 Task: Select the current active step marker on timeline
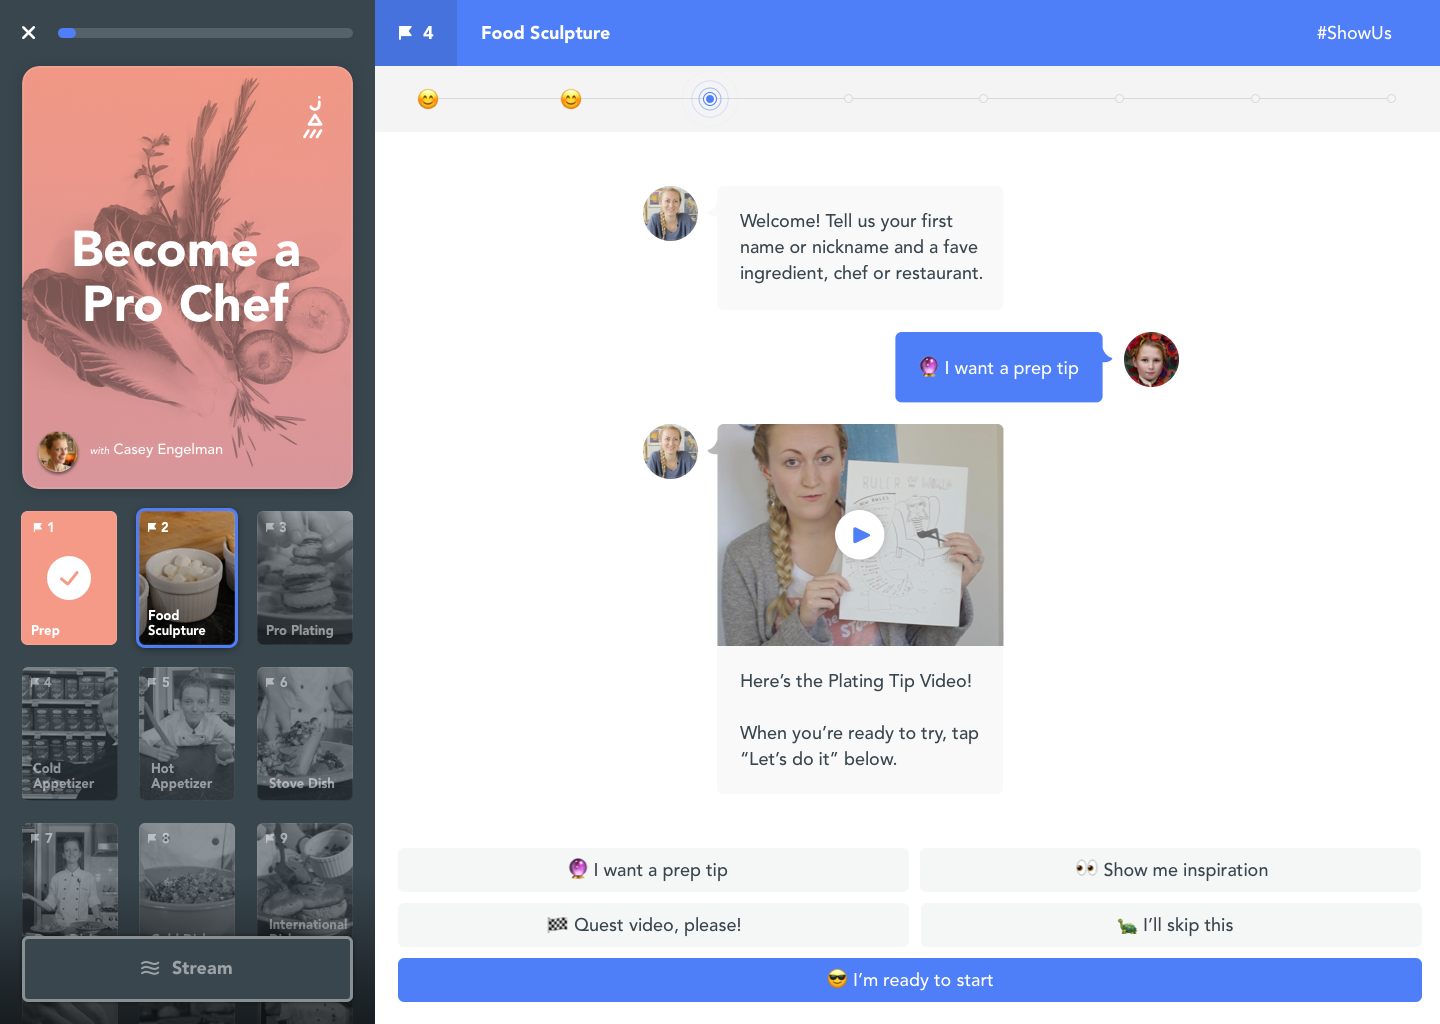[x=710, y=99]
